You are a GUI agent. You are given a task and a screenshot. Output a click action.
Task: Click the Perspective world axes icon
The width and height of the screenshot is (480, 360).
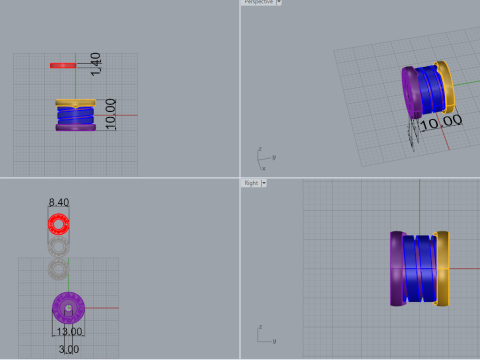coord(265,159)
